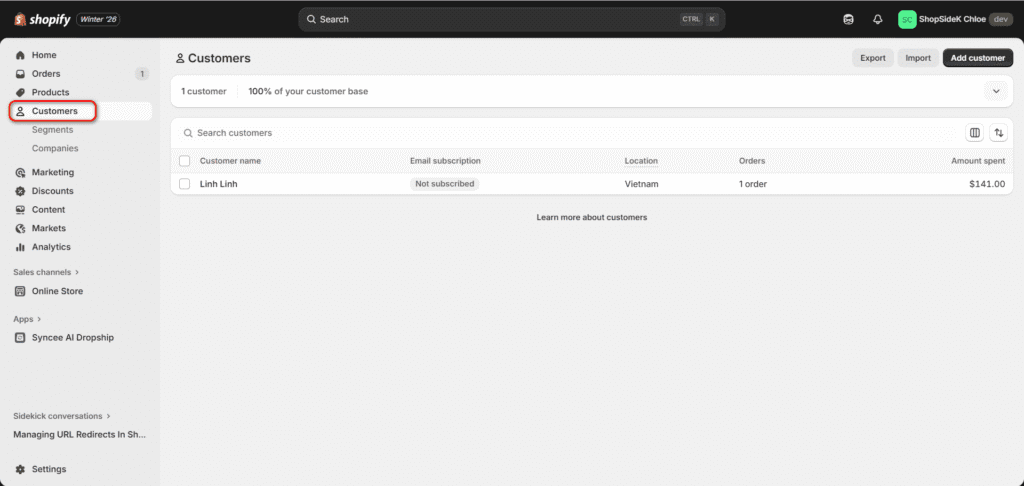This screenshot has width=1024, height=486.
Task: Click the Add customer button
Action: tap(977, 58)
